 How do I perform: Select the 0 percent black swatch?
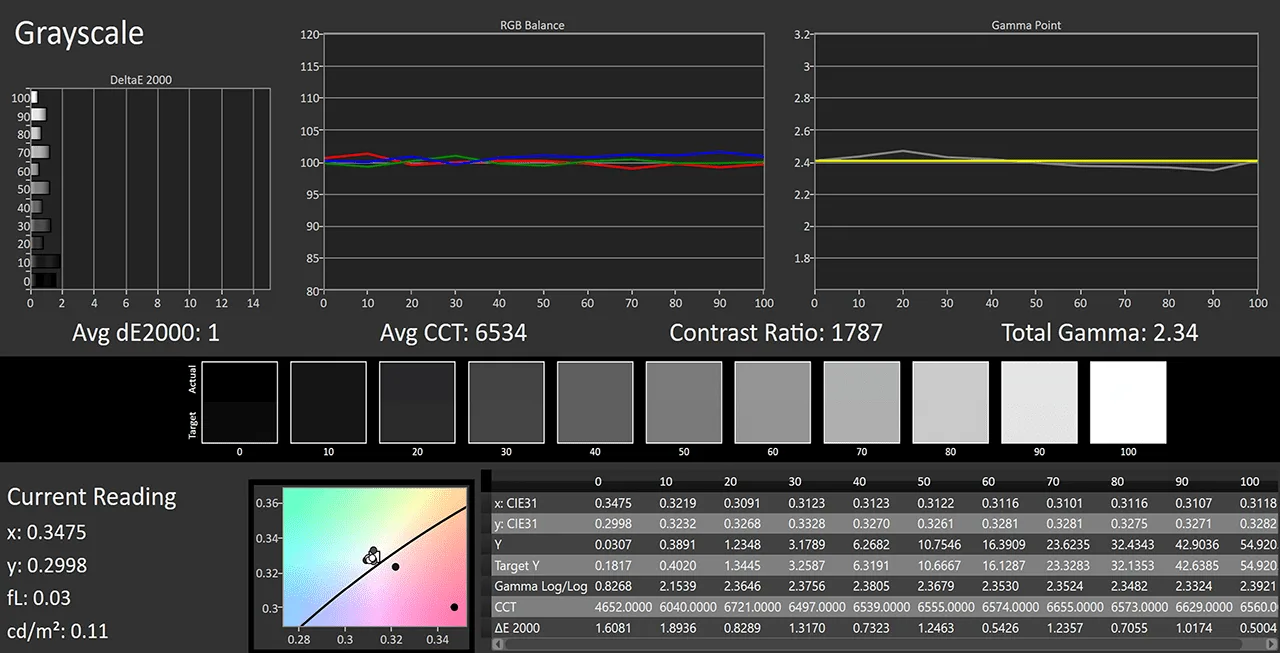point(239,402)
